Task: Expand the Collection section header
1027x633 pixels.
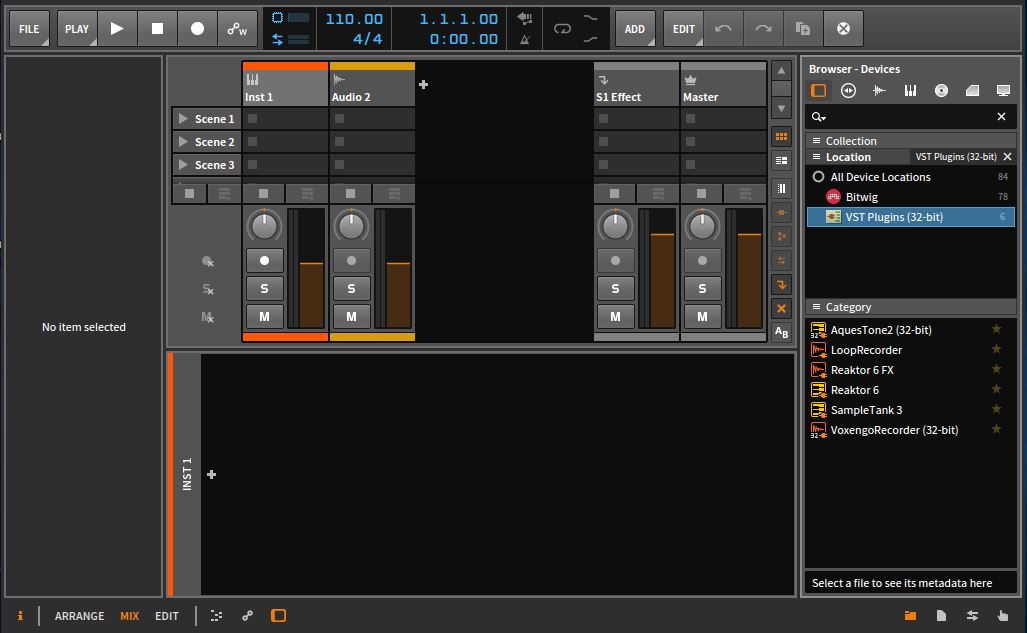Action: tap(910, 141)
